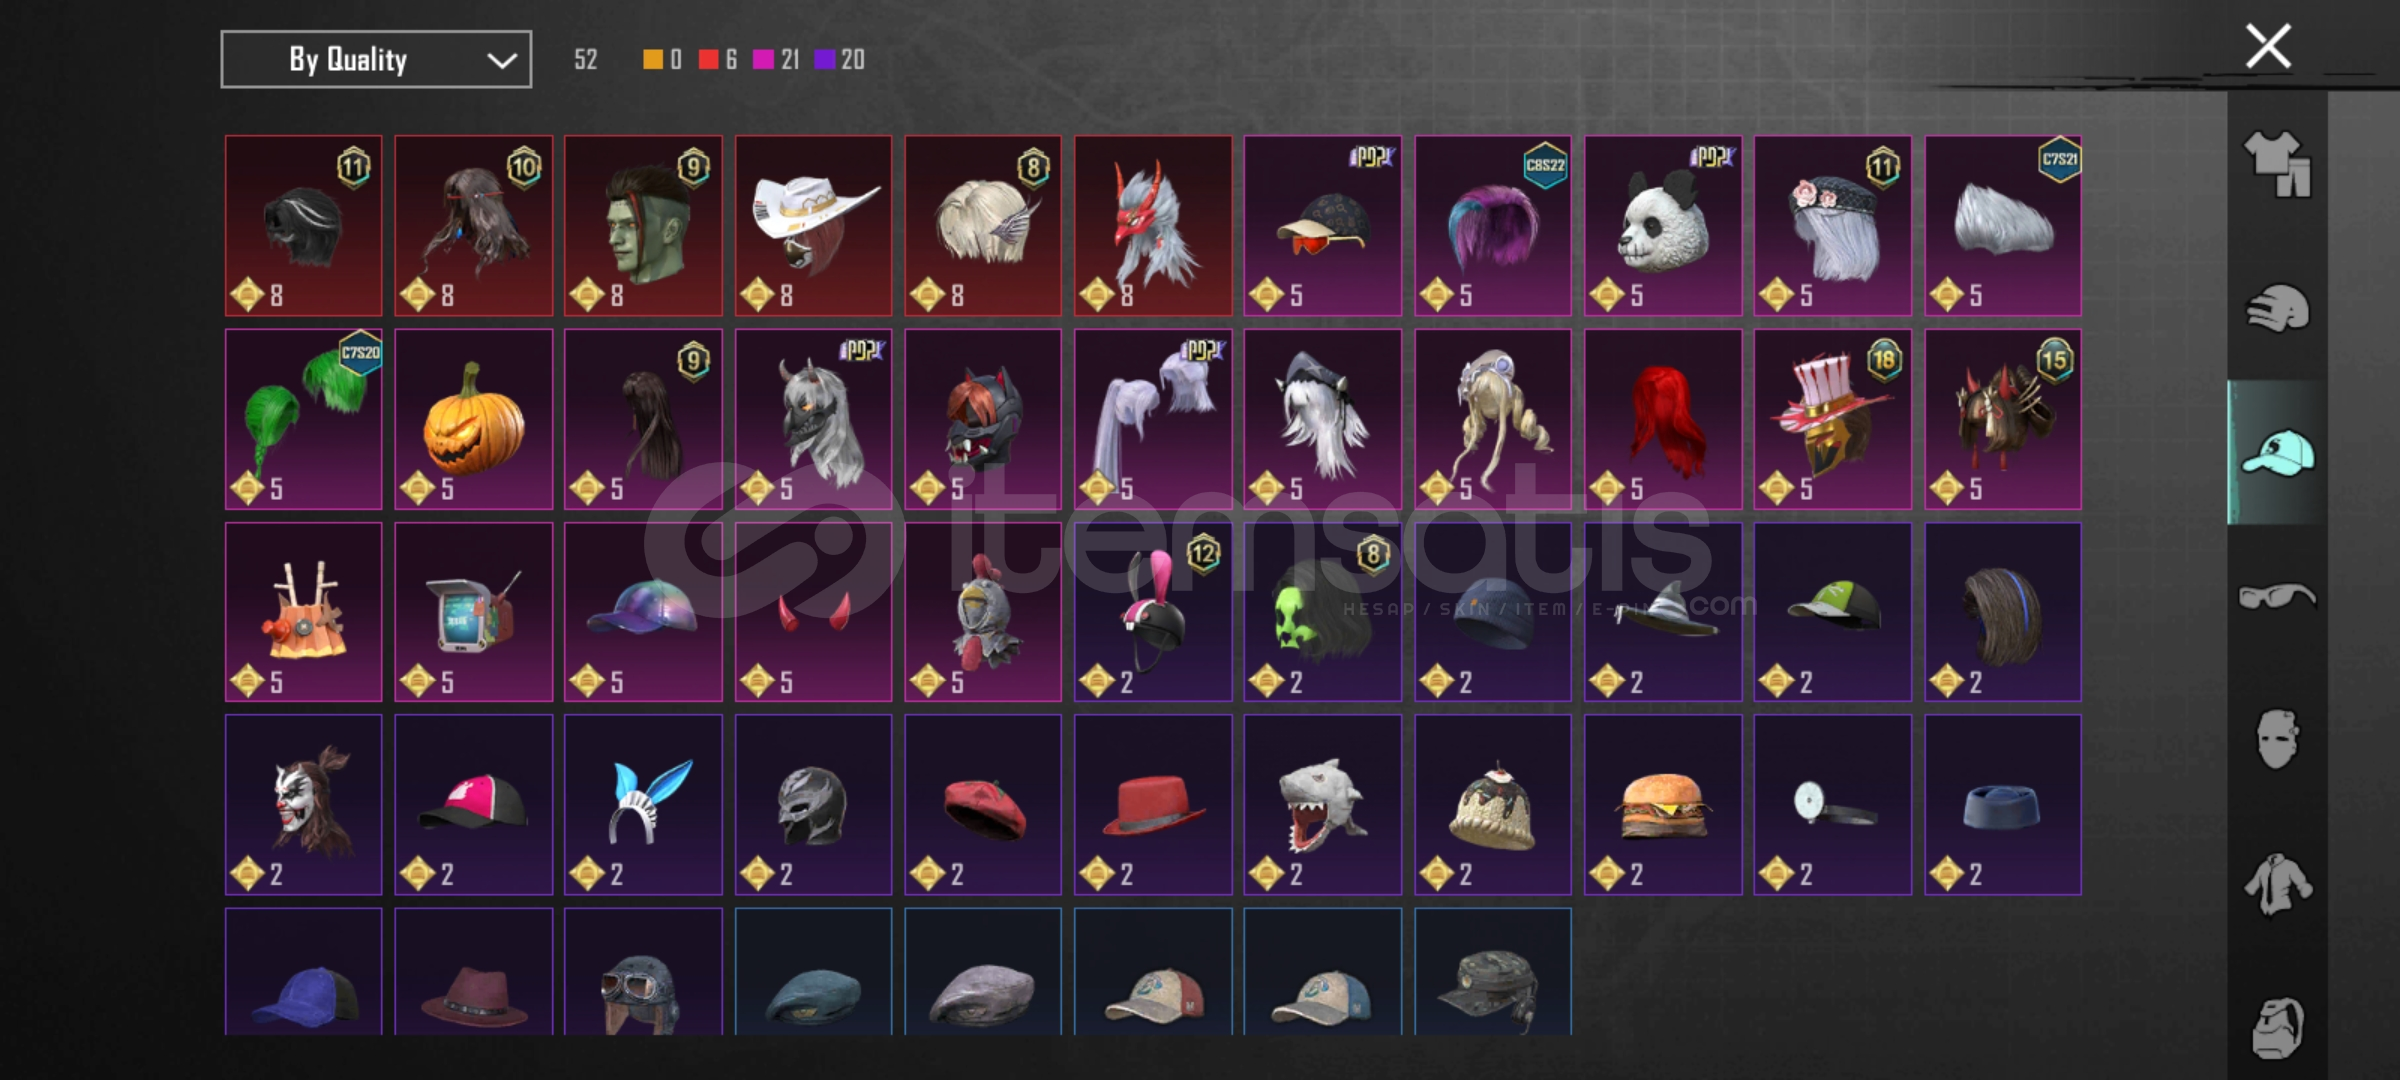Select the jack-o-lantern pumpkin headgear
2400x1080 pixels.
[473, 419]
